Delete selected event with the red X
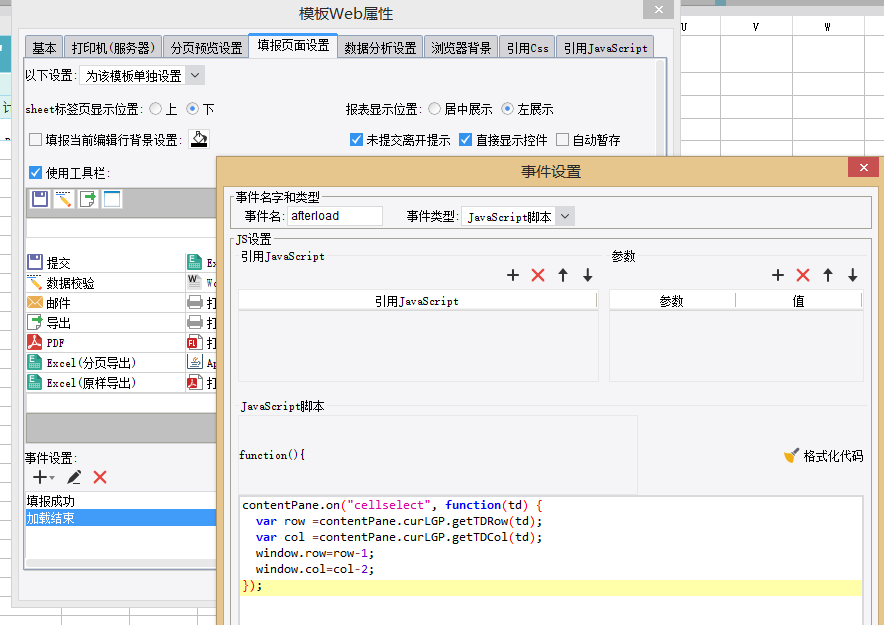Screen dimensions: 884x625 click(100, 477)
